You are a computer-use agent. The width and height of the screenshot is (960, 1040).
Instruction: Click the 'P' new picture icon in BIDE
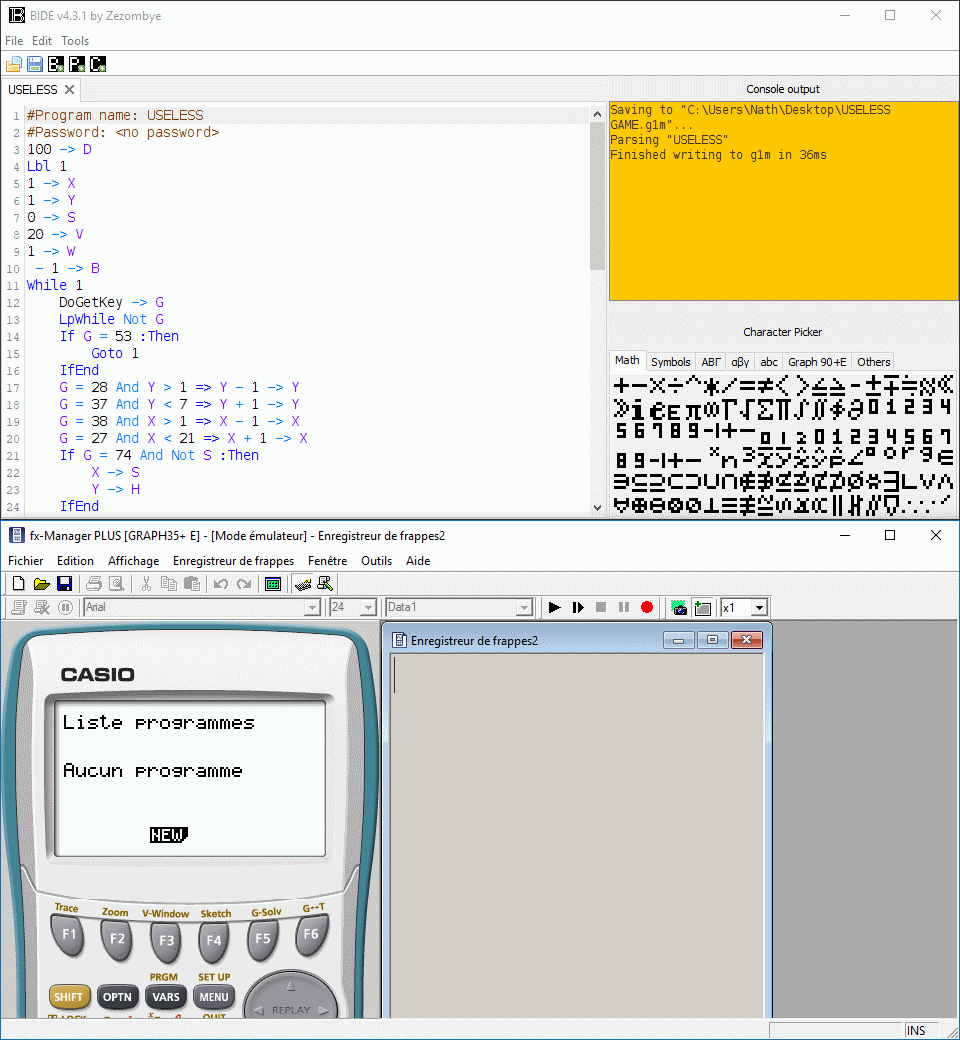click(x=78, y=64)
